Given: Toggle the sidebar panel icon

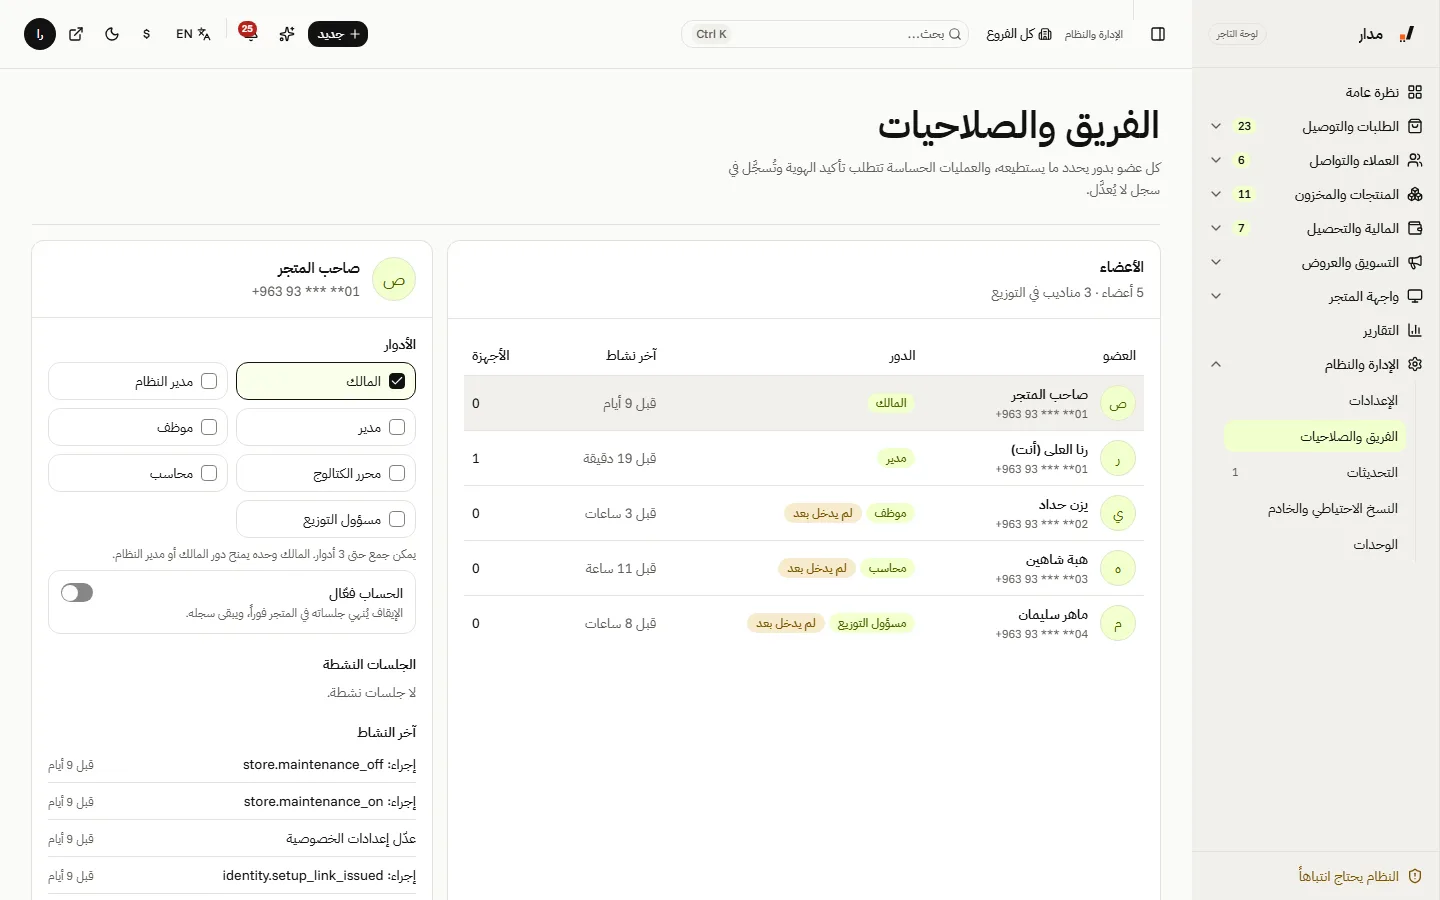Looking at the screenshot, I should pos(1158,34).
